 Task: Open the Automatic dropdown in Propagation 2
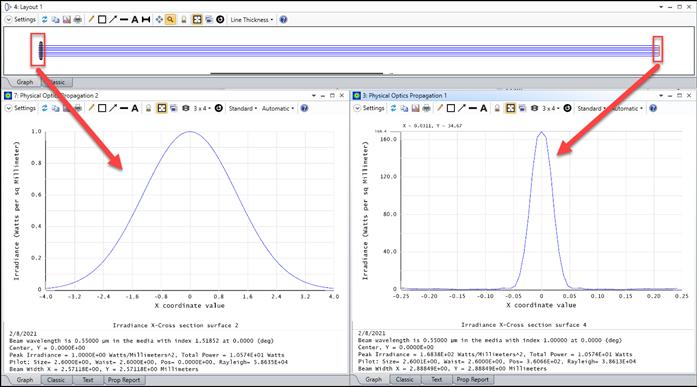tap(278, 108)
